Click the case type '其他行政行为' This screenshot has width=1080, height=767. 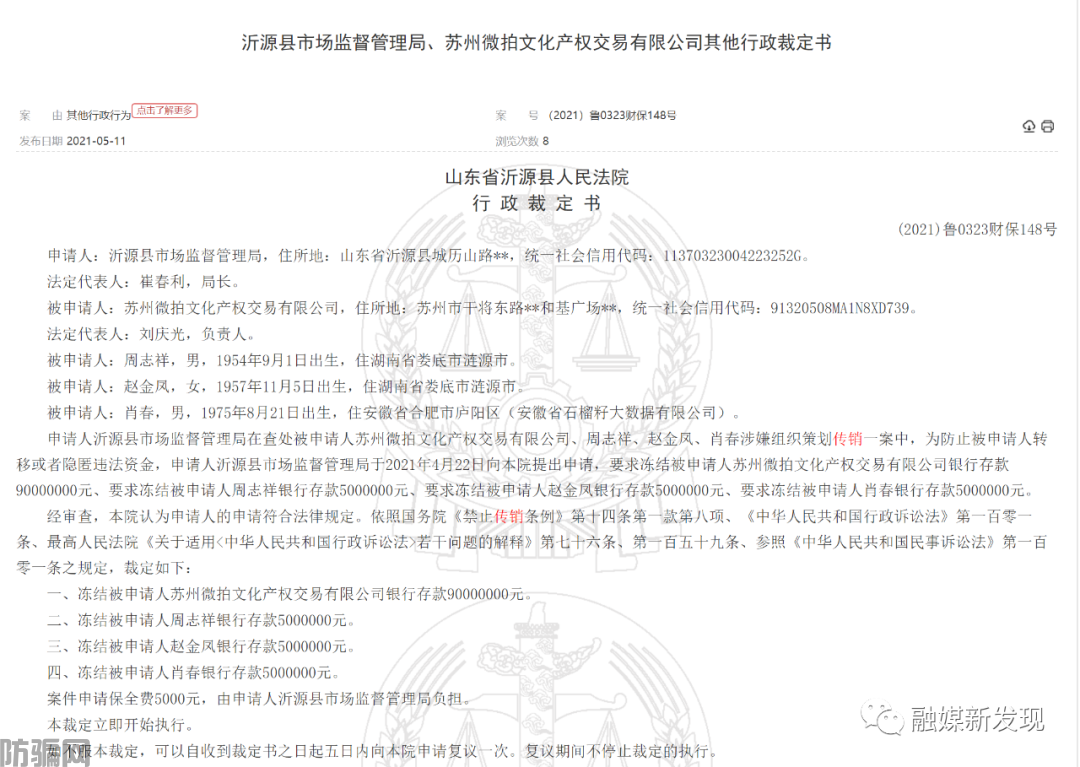pyautogui.click(x=98, y=116)
